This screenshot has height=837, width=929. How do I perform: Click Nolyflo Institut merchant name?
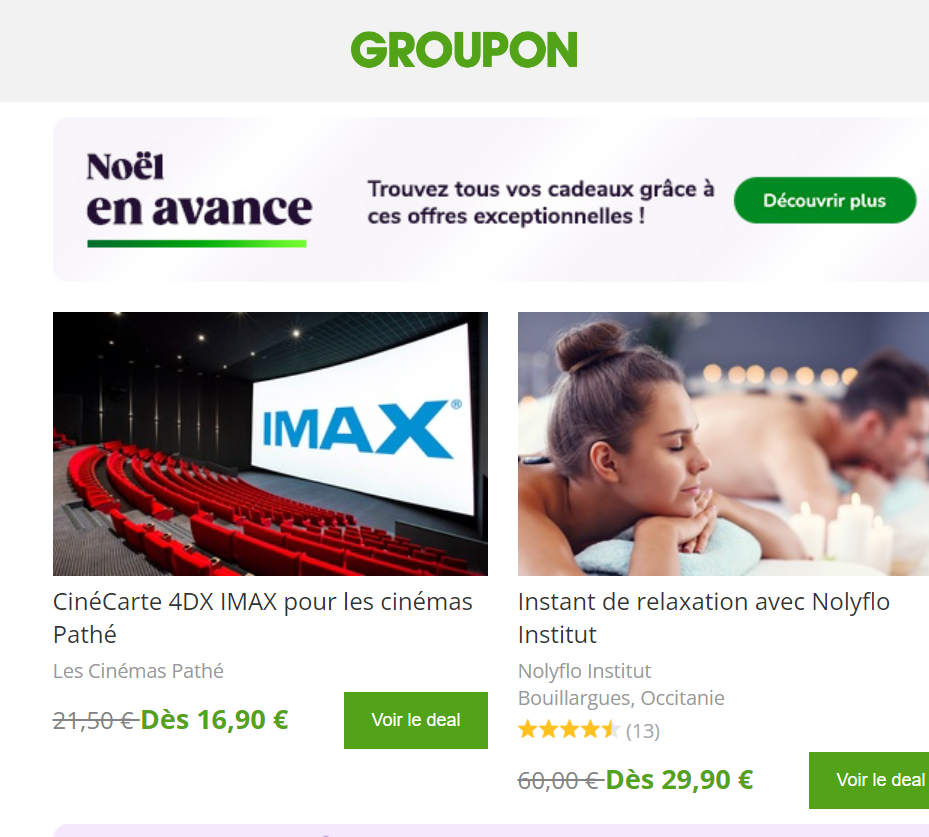tap(584, 671)
